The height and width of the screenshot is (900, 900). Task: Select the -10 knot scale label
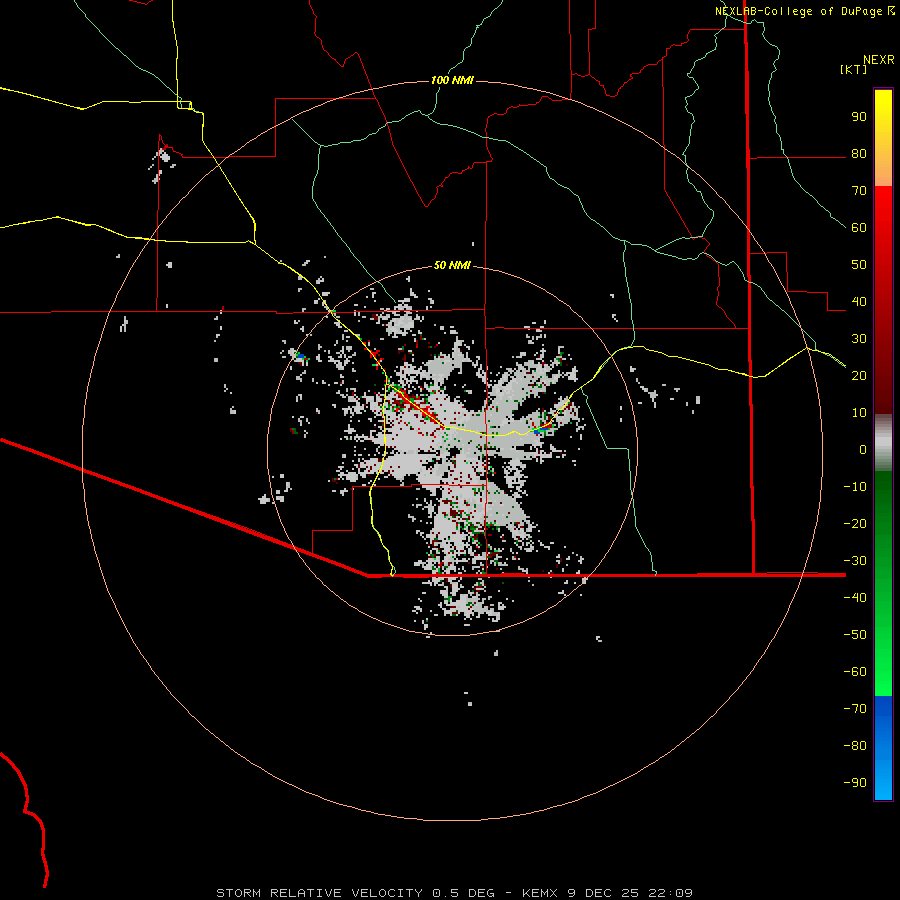click(x=855, y=487)
